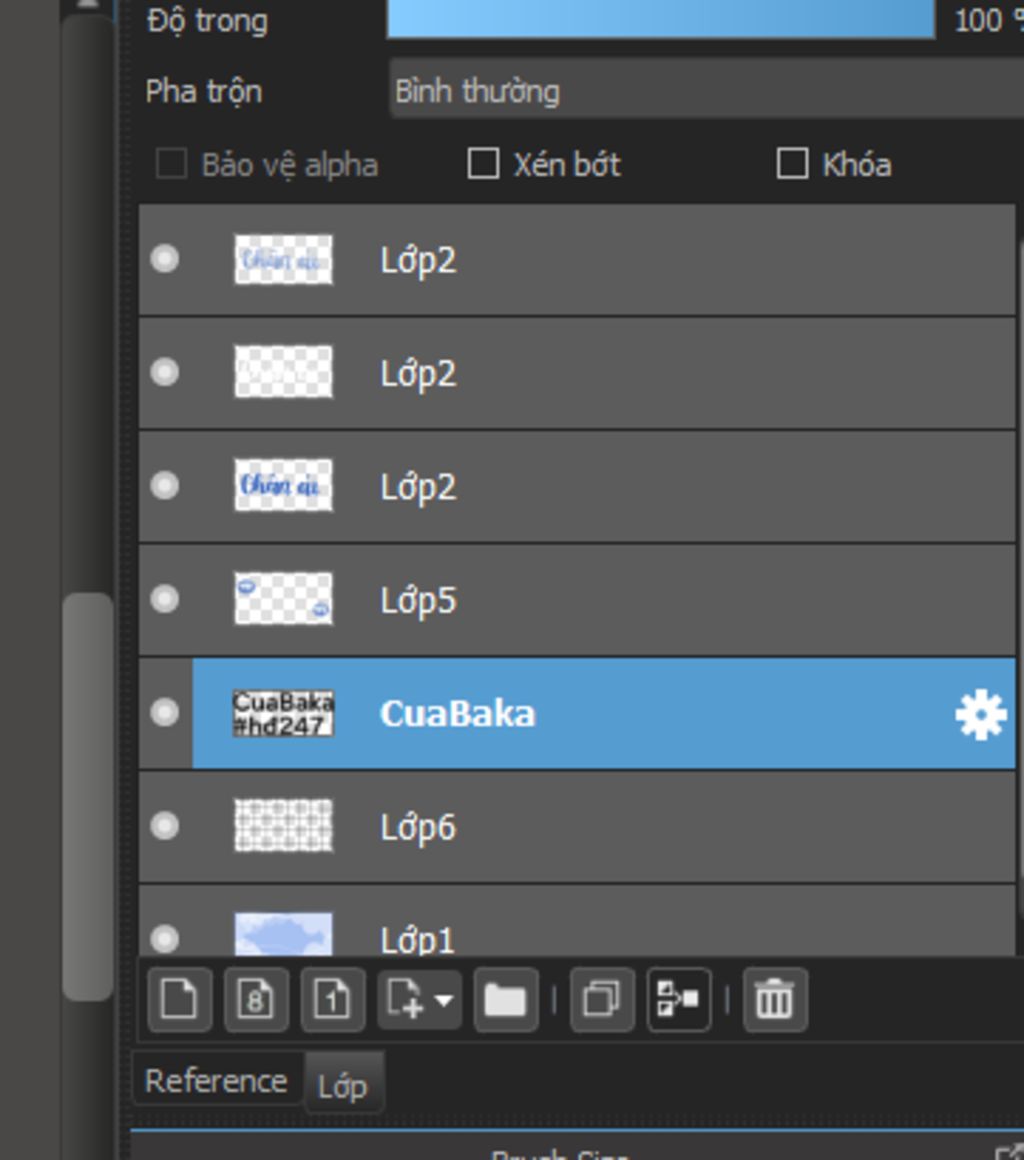
Task: Duplicate the selected layer
Action: pos(601,999)
